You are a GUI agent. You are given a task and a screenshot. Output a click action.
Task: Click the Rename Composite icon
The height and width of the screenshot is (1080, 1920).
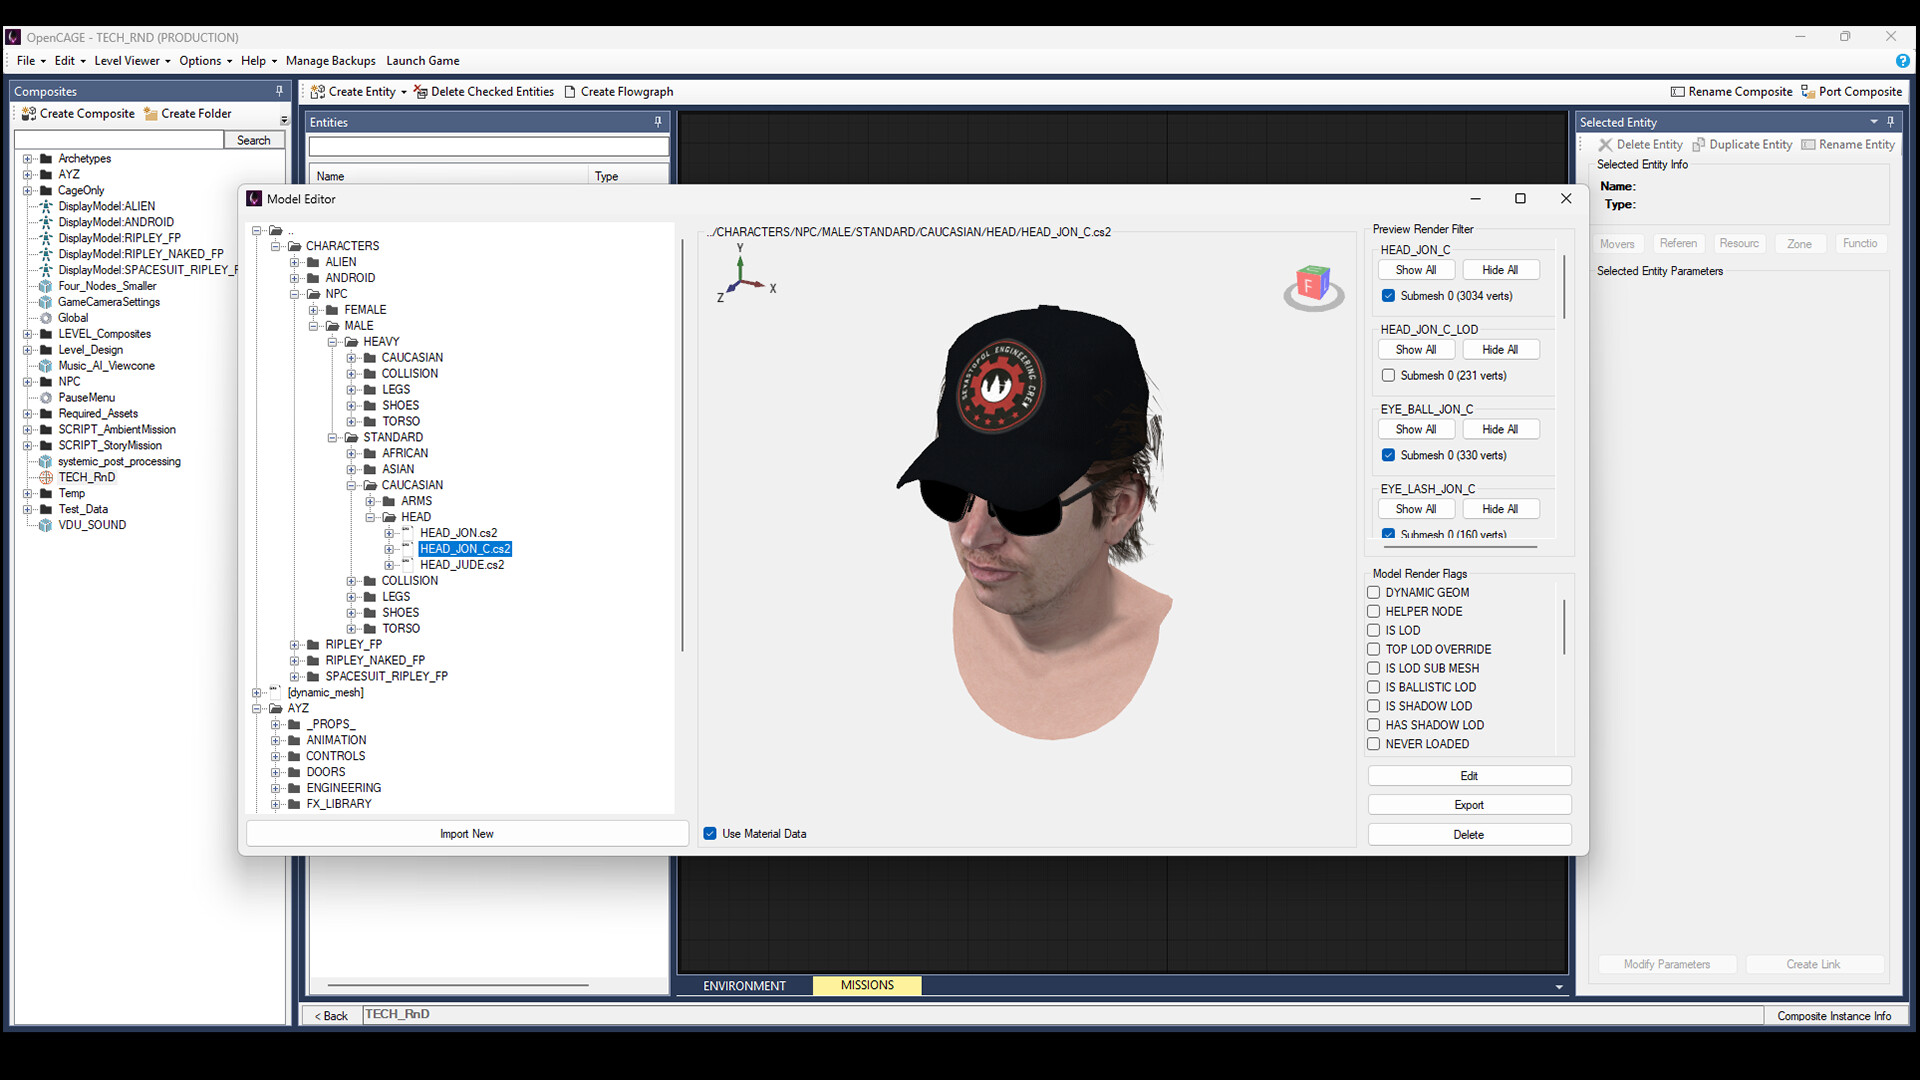[1678, 92]
